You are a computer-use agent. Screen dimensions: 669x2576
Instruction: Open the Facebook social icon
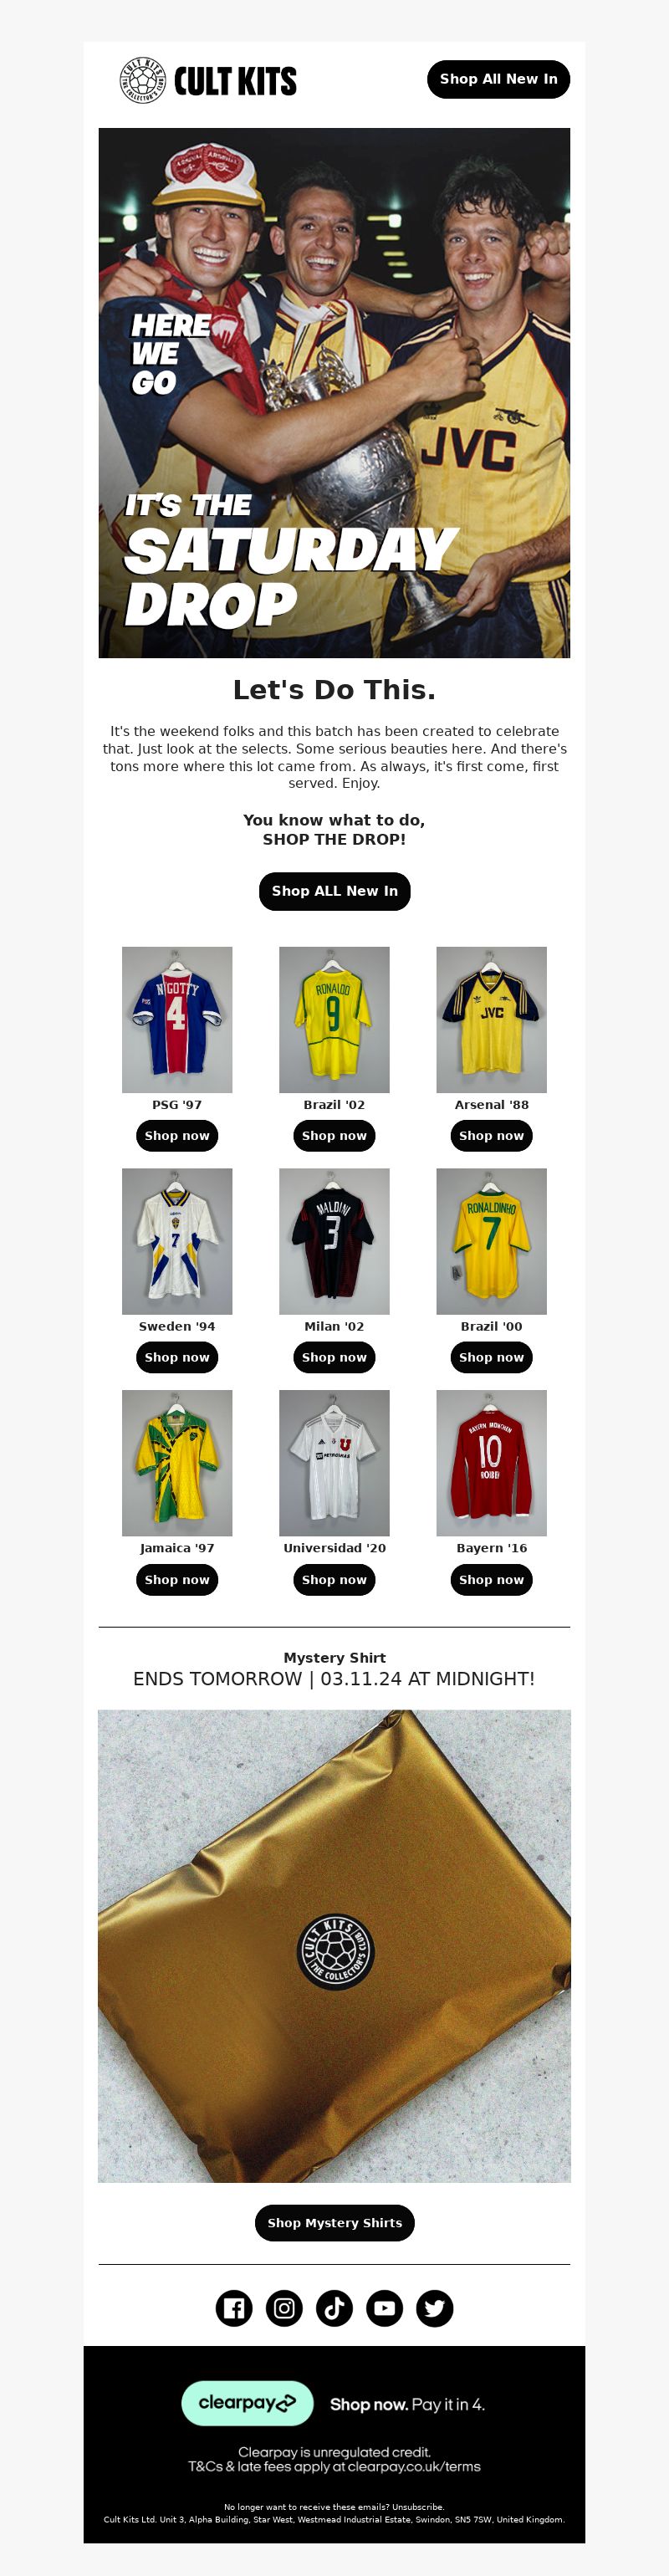(x=234, y=2308)
